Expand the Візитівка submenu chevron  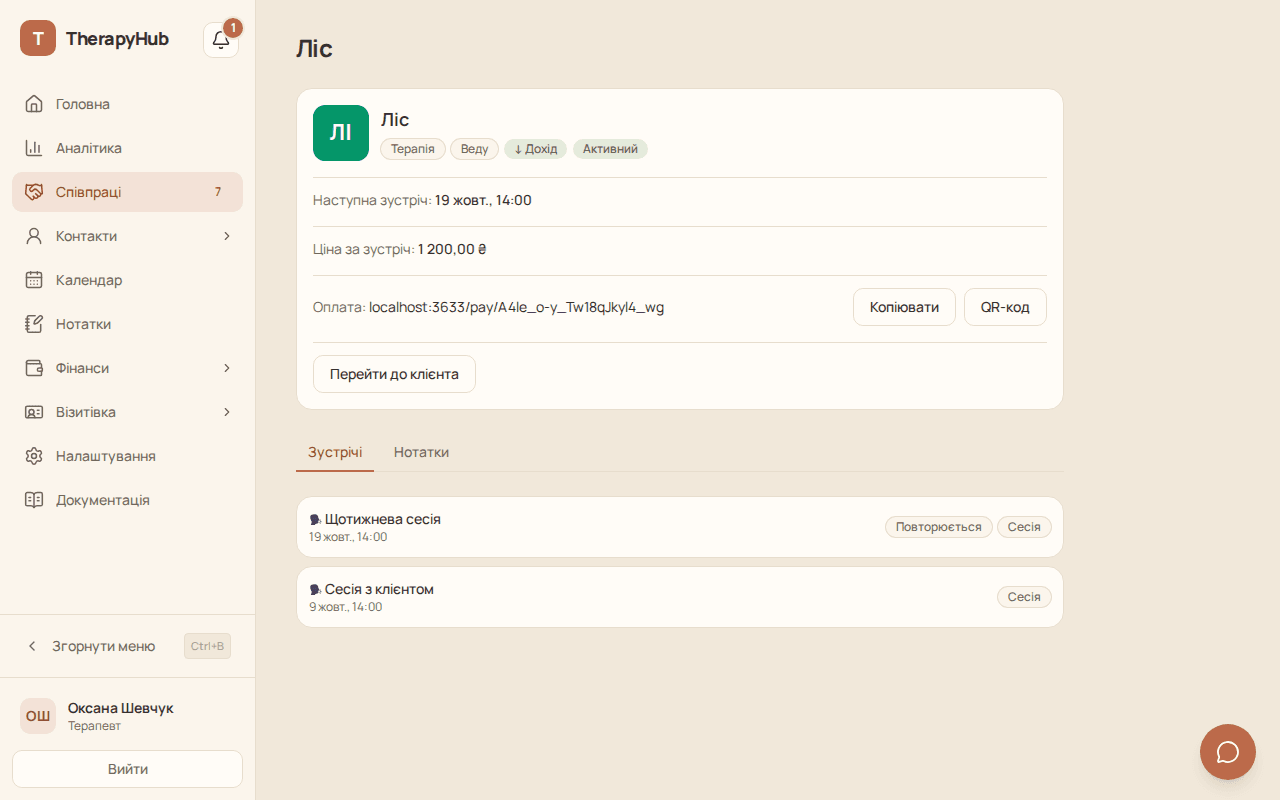click(x=227, y=412)
